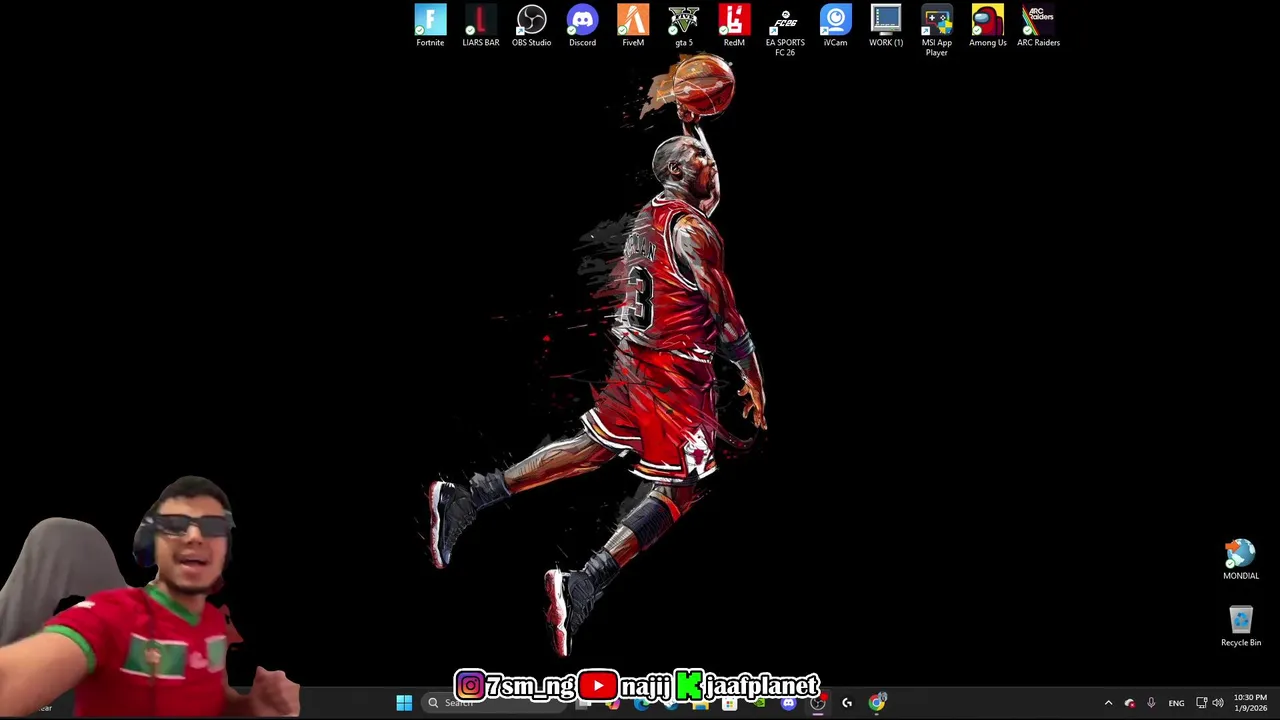Open Discord from the taskbar

[x=788, y=703]
